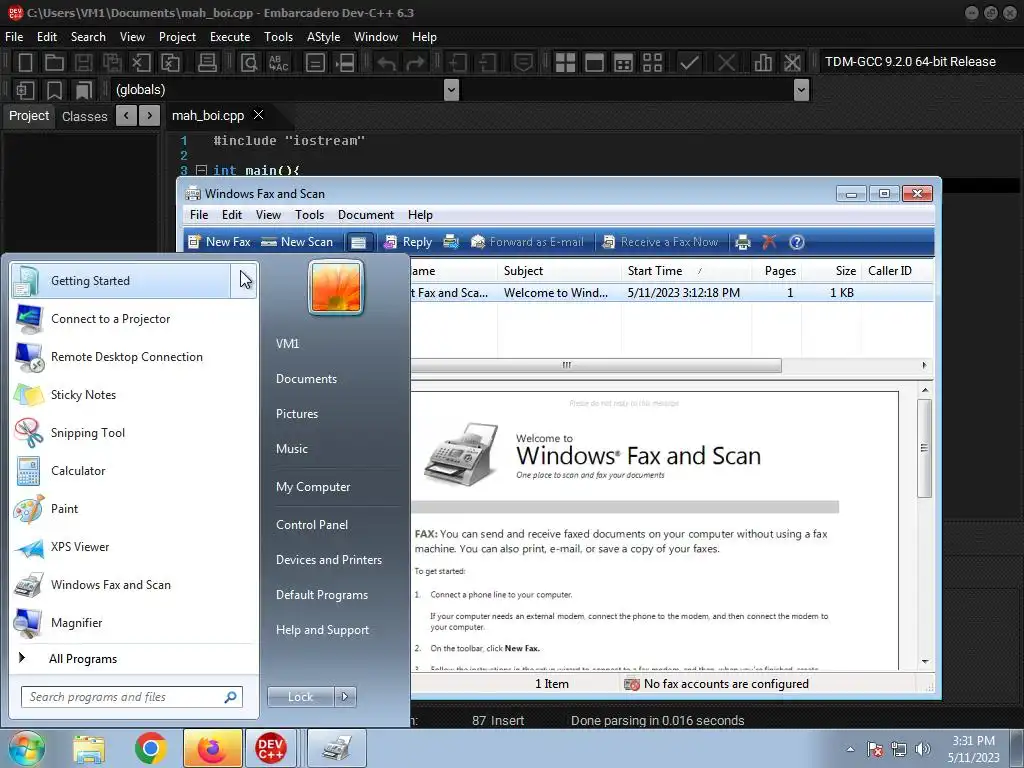This screenshot has height=768, width=1024.
Task: Click the preview pane vertical scrollbar thumb
Action: [x=924, y=448]
